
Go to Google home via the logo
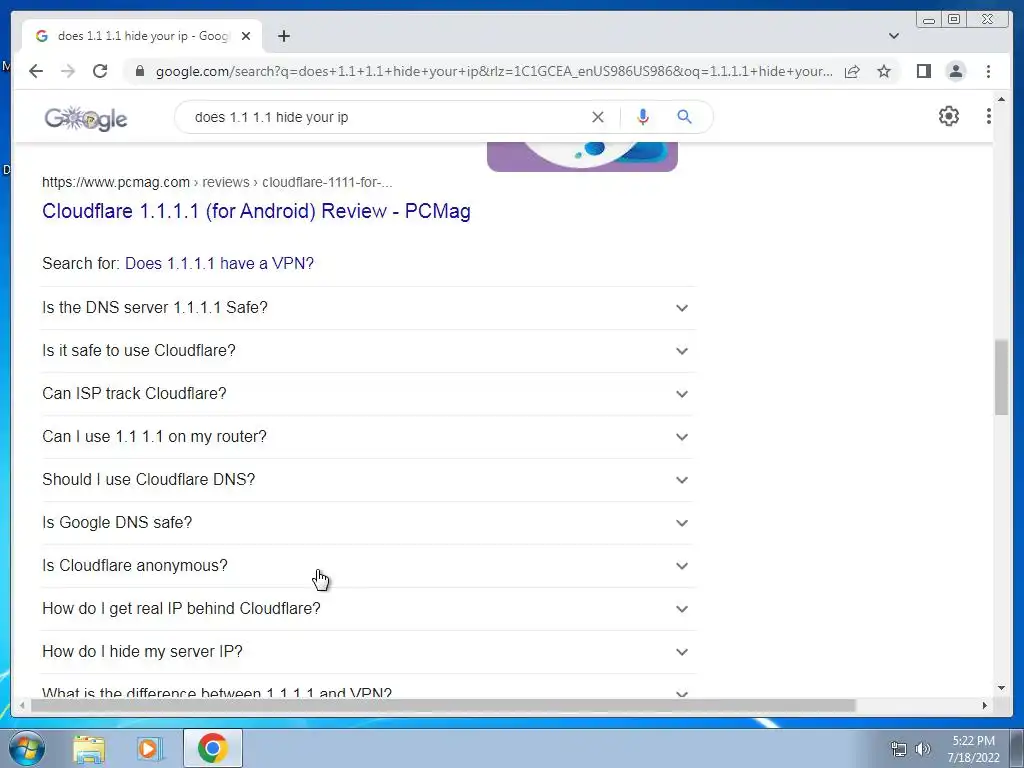[86, 118]
